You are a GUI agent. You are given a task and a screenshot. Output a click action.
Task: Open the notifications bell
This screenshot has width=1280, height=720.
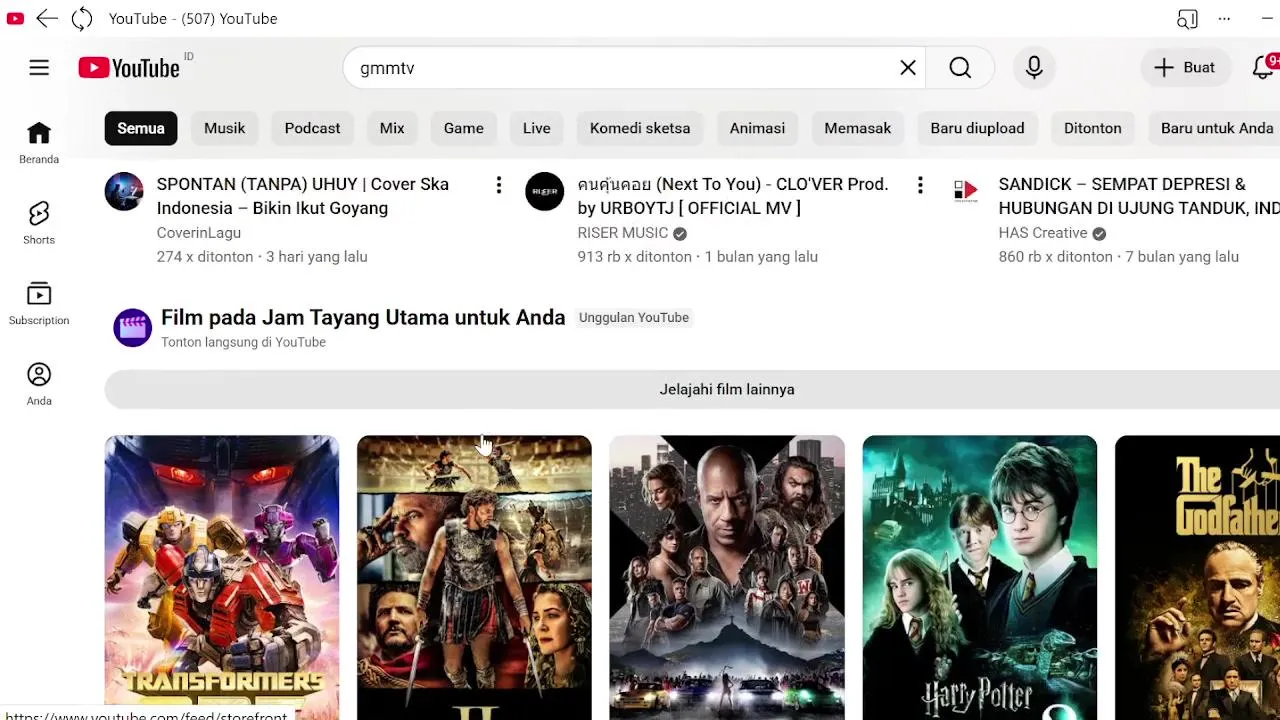(x=1264, y=68)
